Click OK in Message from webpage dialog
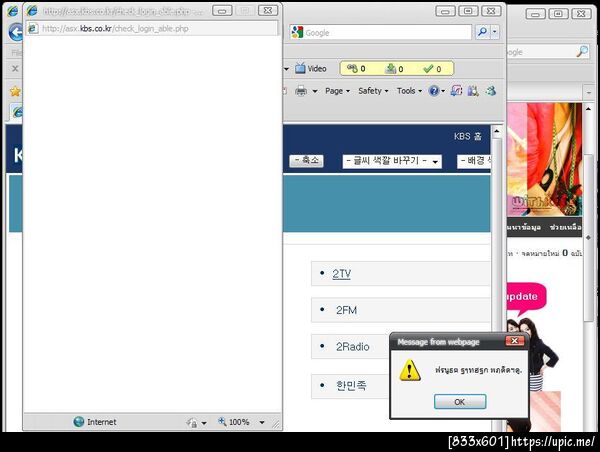The width and height of the screenshot is (600, 452). click(460, 402)
